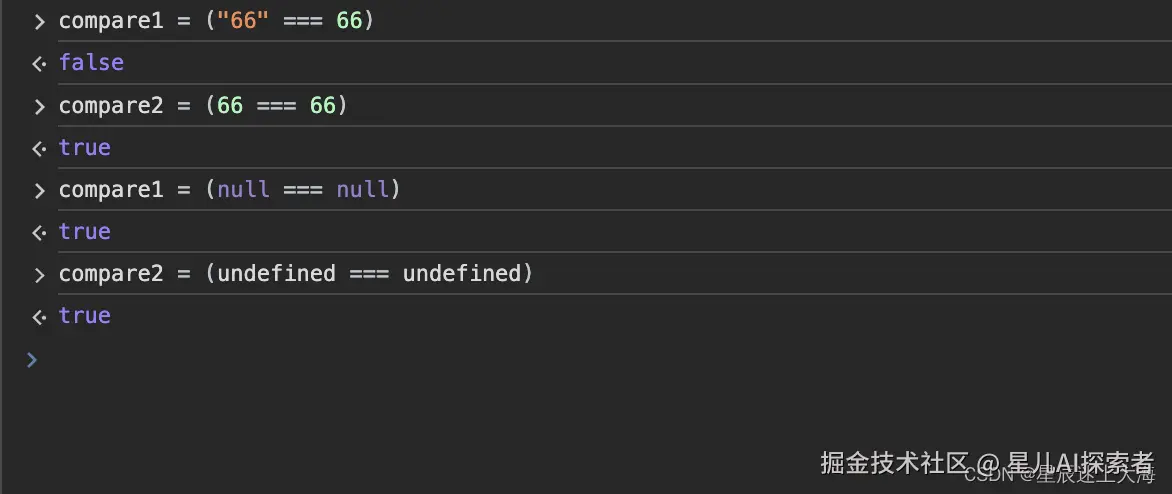Click the green 66 number in first line
This screenshot has width=1172, height=494.
[349, 21]
